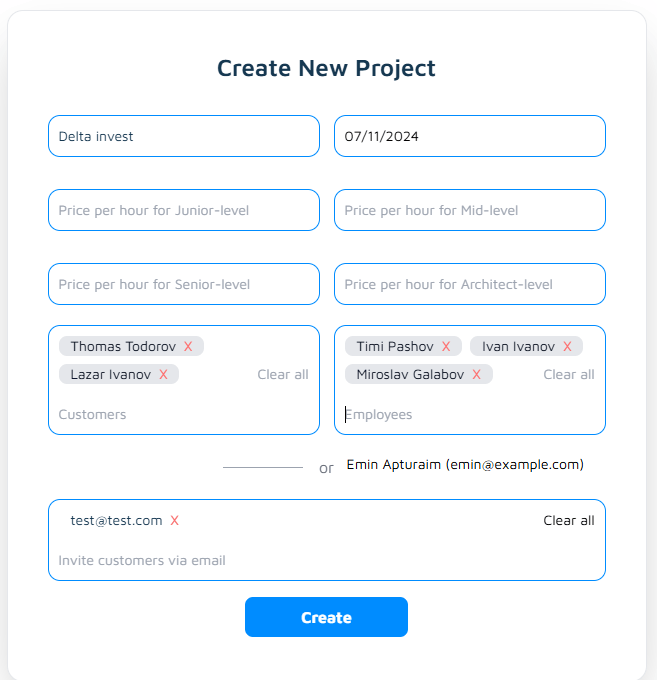657x680 pixels.
Task: Remove Lazar Ivanov customer tag
Action: (163, 374)
